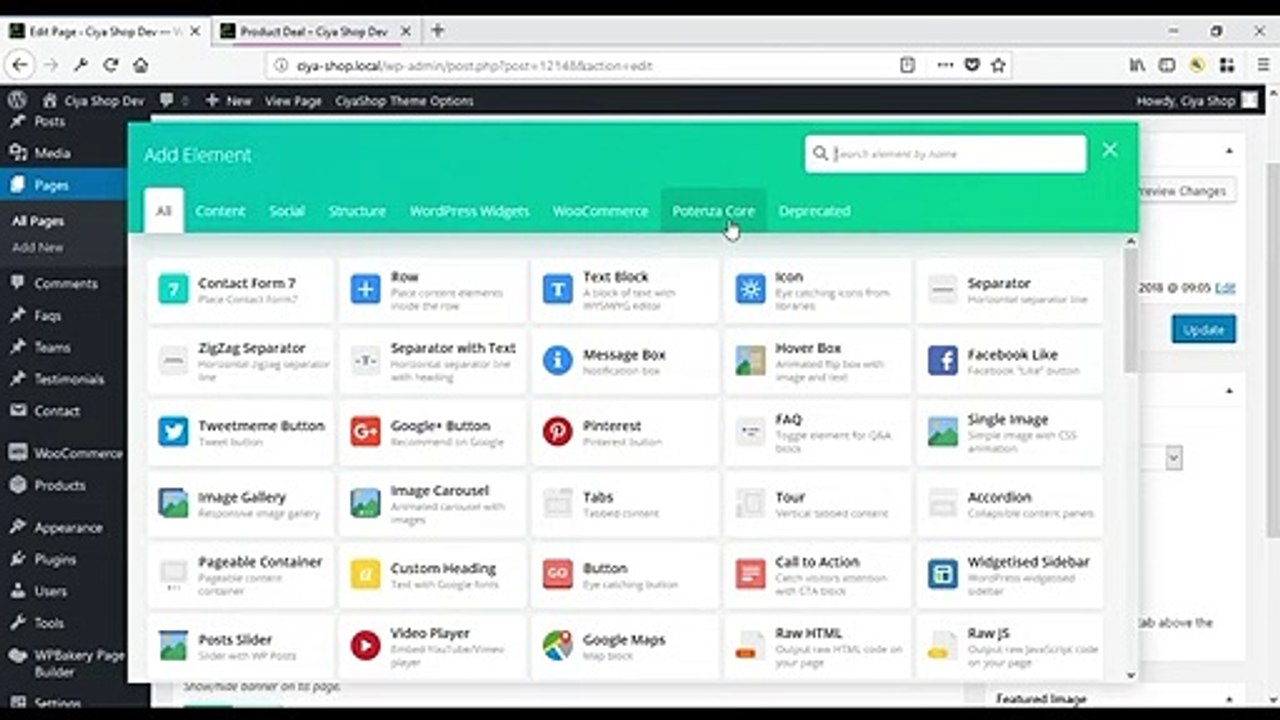The image size is (1280, 720).
Task: Add an Accordion element
Action: point(1009,504)
